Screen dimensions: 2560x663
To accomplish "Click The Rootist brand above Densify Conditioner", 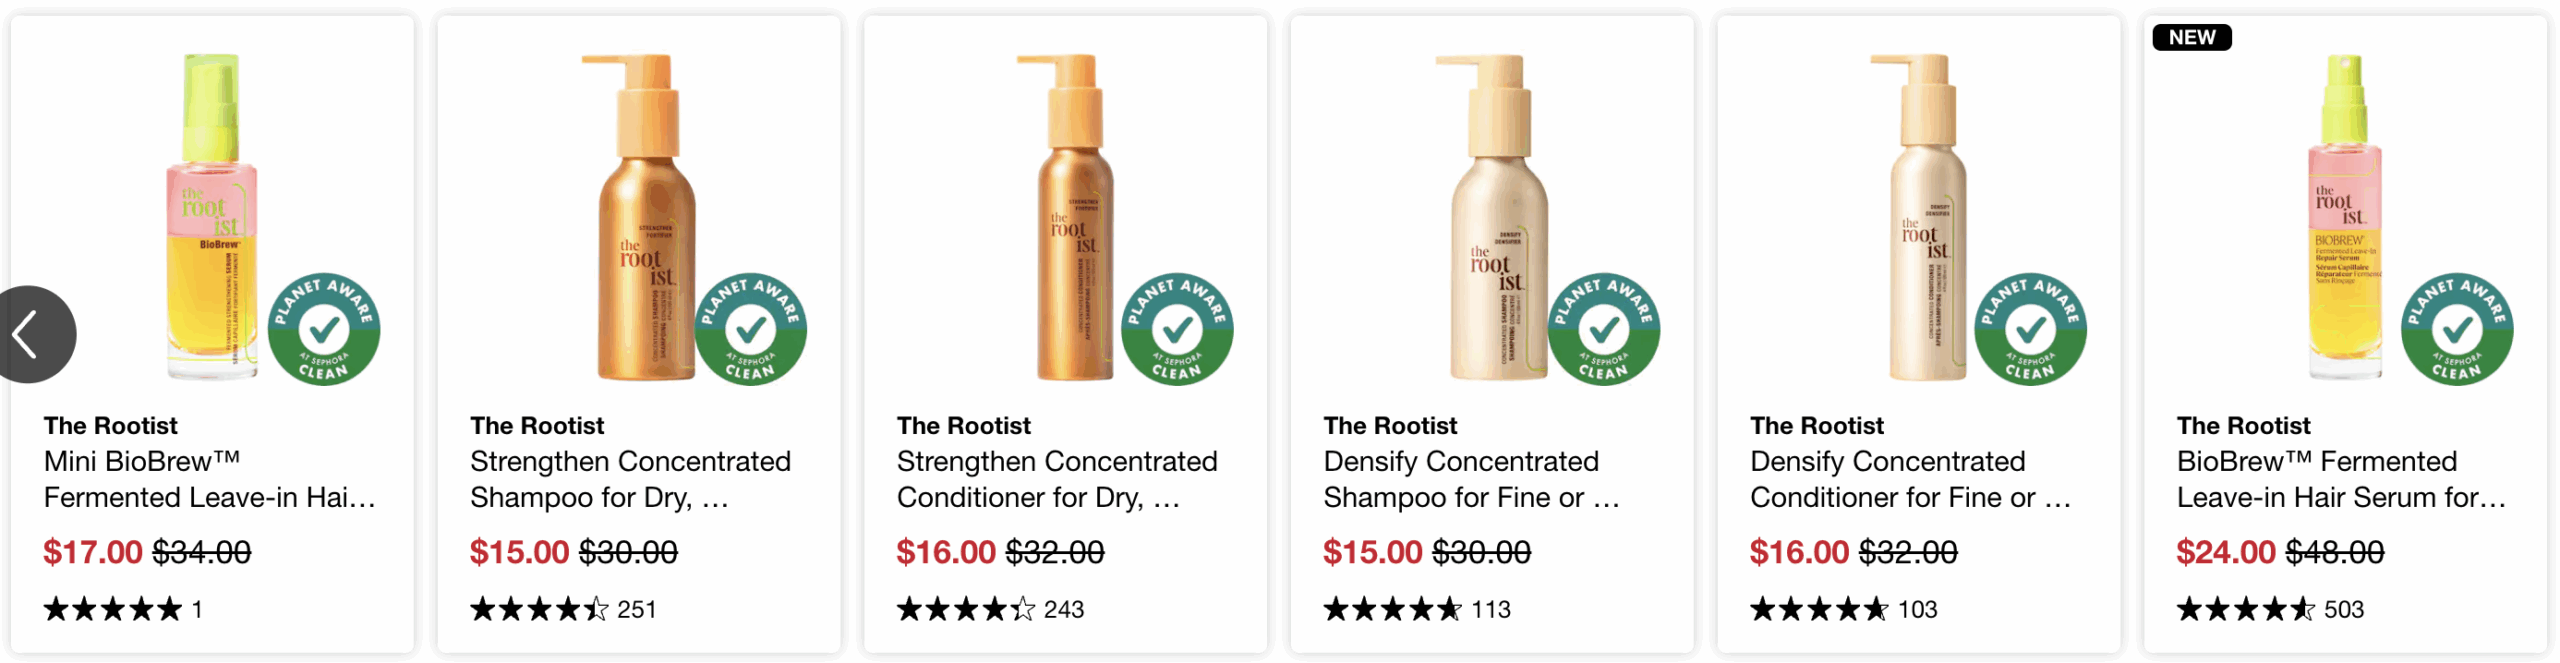I will pyautogui.click(x=1817, y=426).
